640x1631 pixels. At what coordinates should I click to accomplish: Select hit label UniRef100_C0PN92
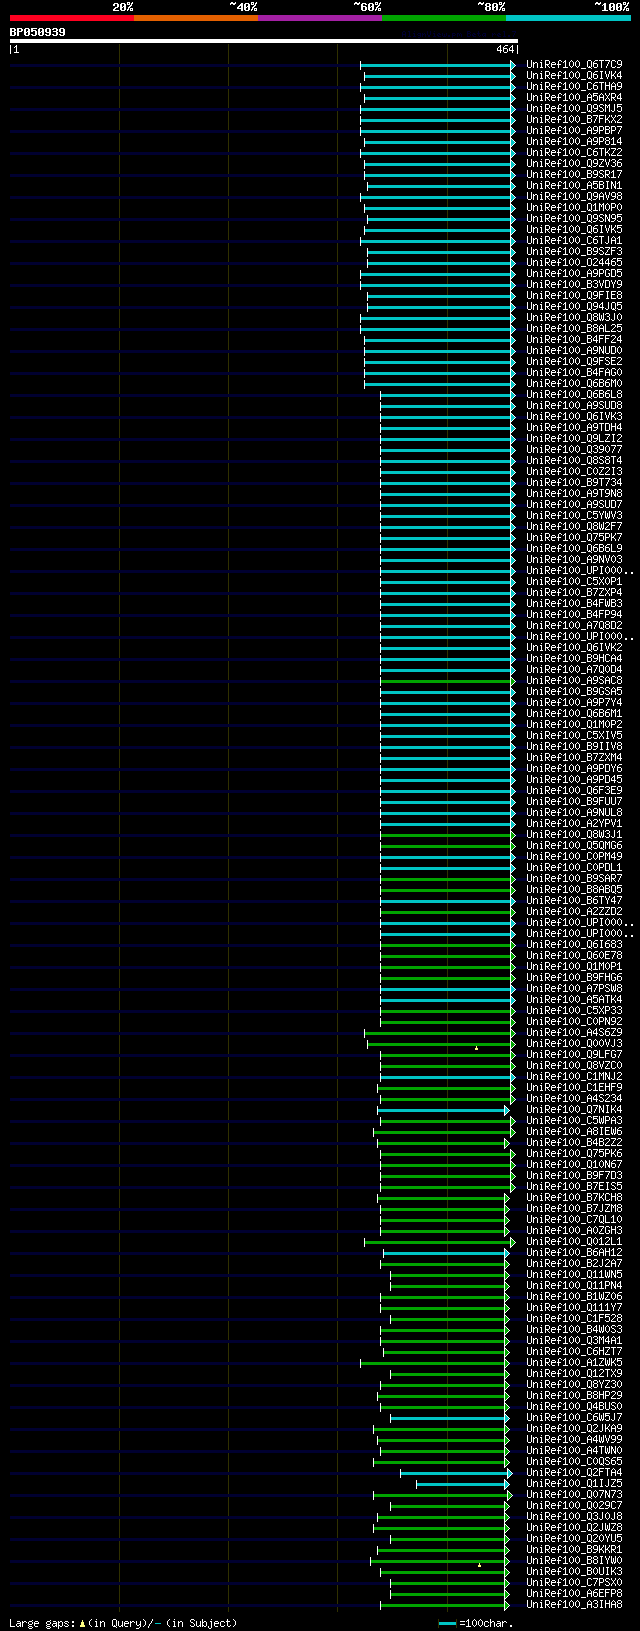[574, 1021]
